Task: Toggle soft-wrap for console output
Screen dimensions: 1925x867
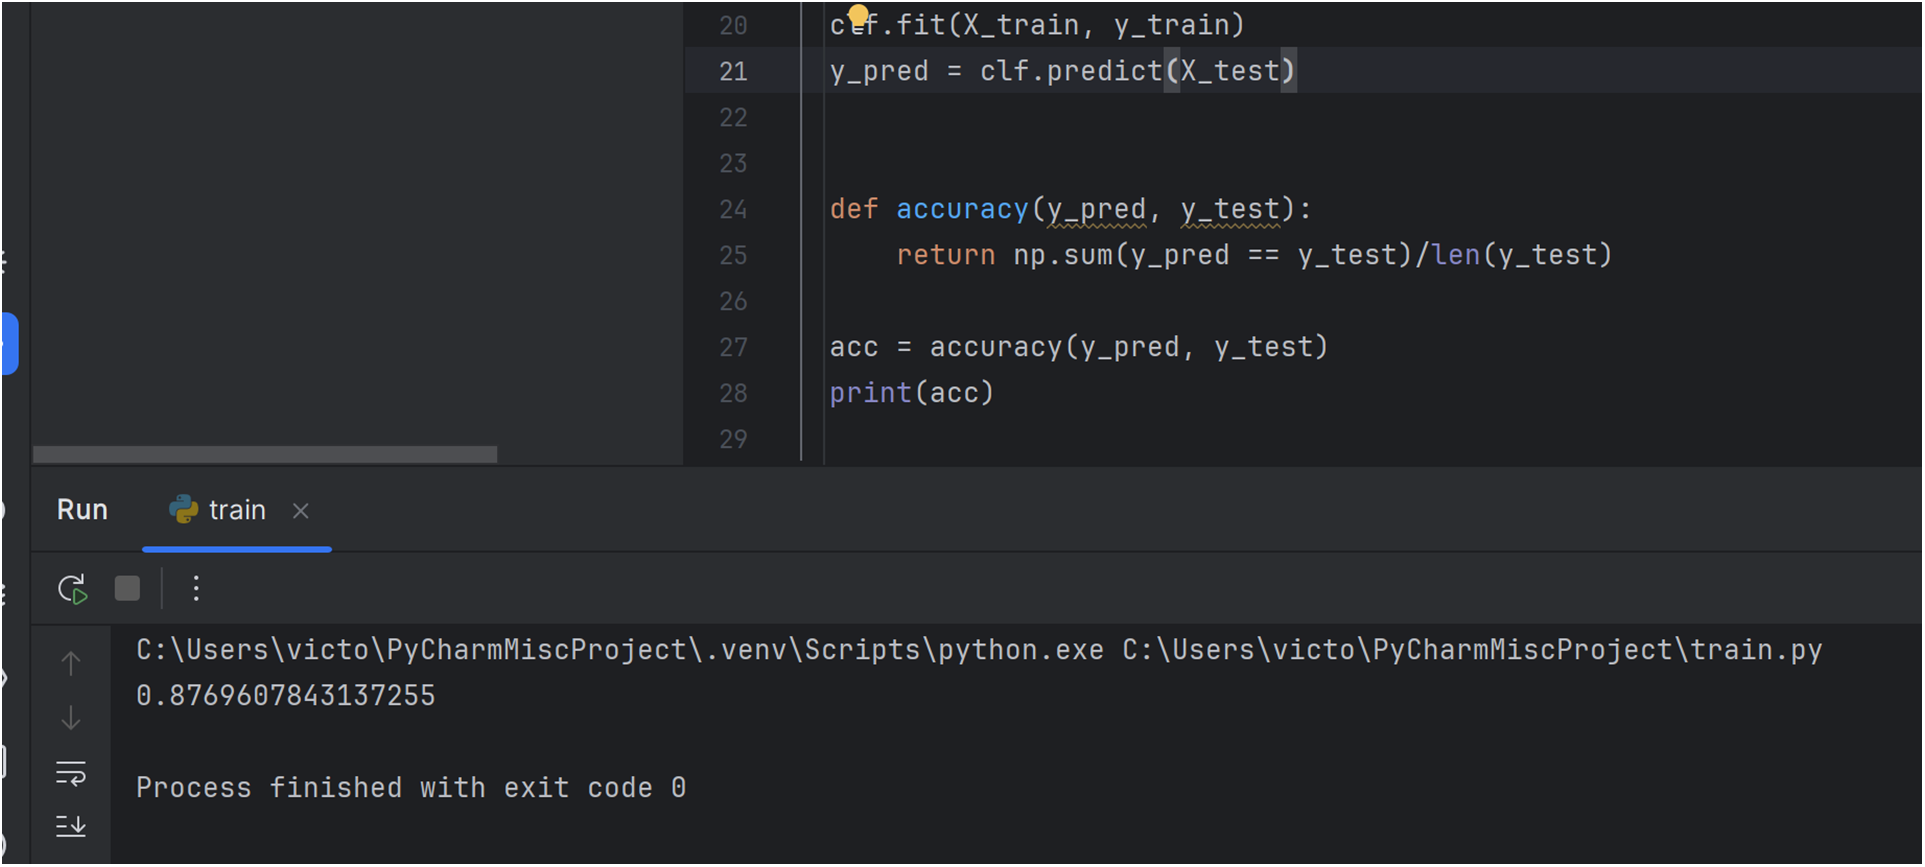Action: pos(71,773)
